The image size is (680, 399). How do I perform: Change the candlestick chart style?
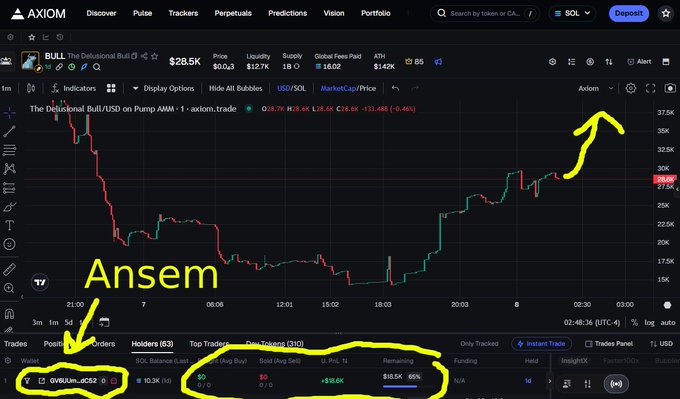(31, 88)
